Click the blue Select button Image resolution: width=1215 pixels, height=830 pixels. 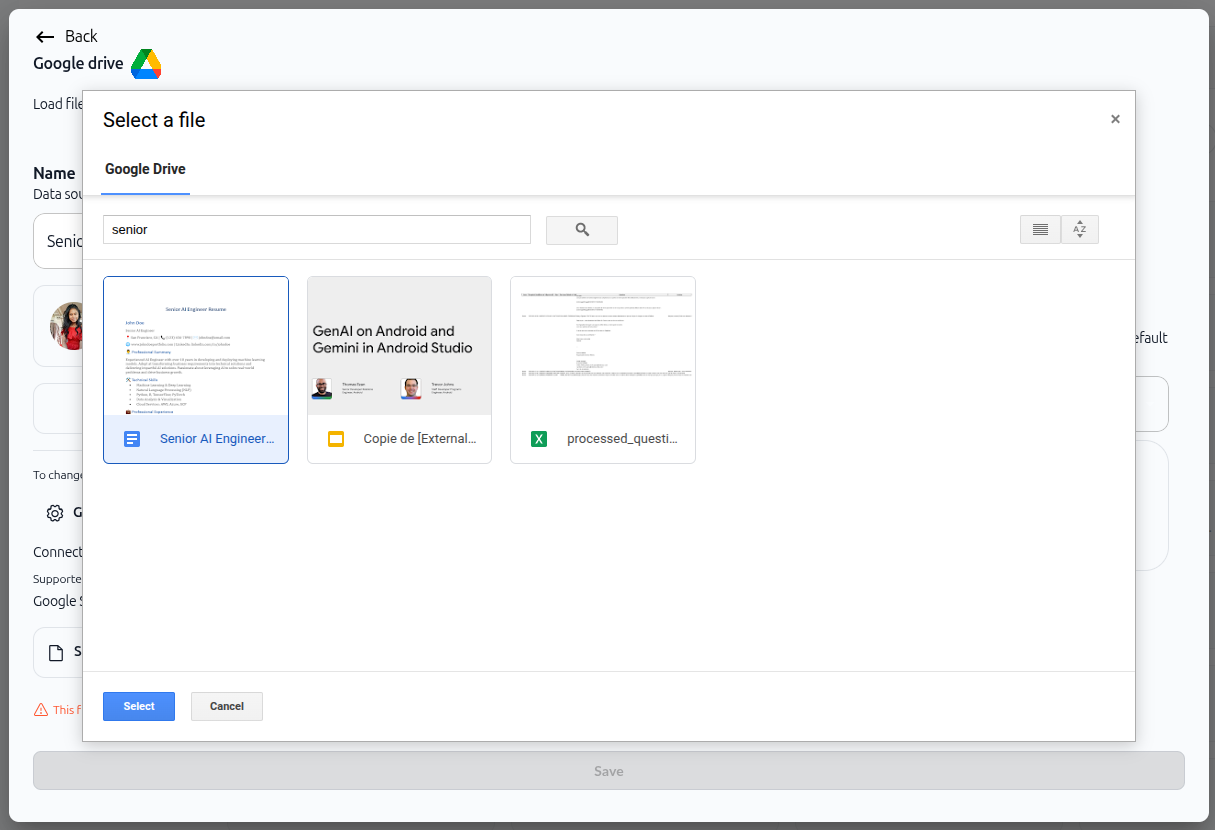coord(139,706)
